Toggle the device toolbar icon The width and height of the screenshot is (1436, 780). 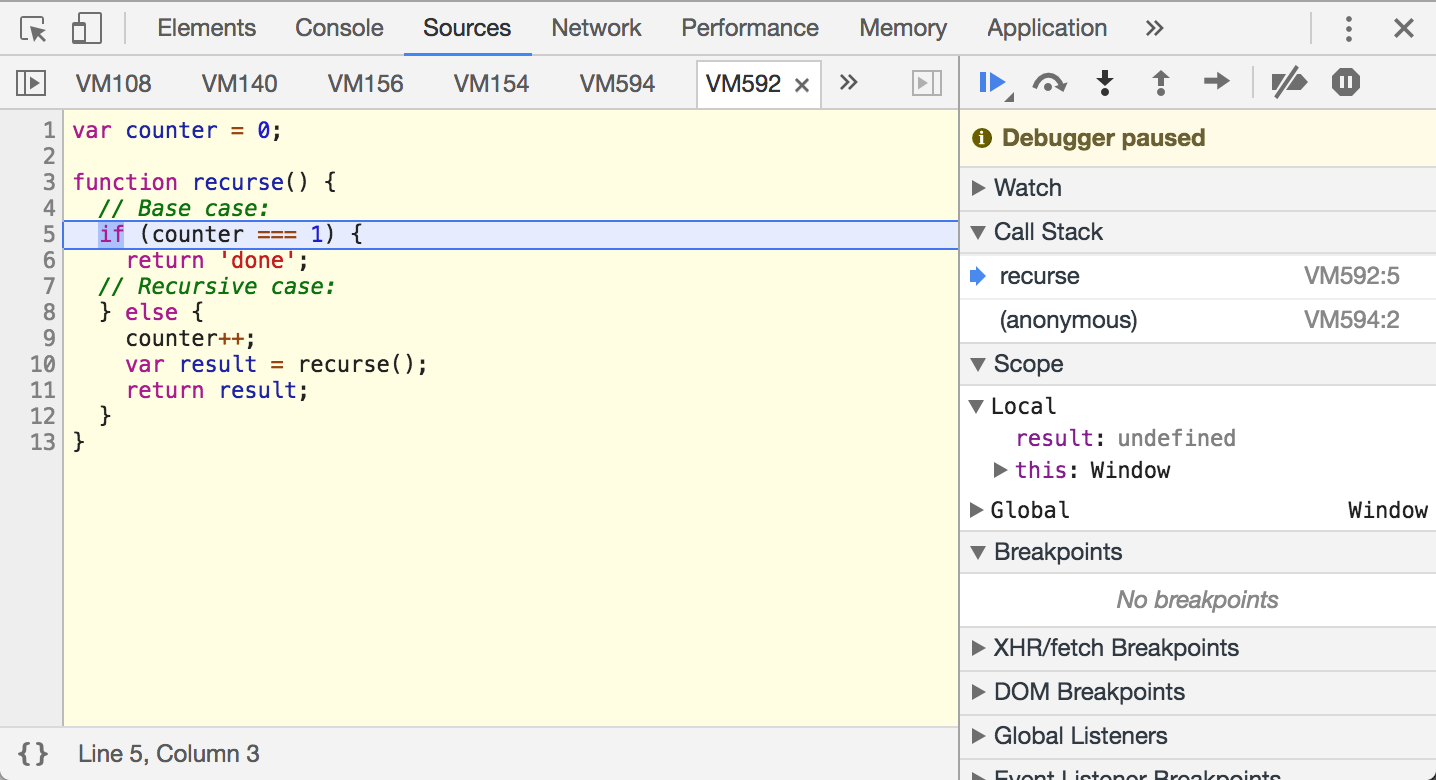coord(87,29)
